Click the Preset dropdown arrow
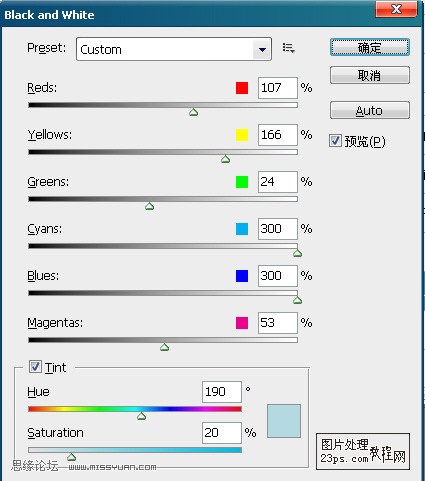425x481 pixels. point(262,49)
